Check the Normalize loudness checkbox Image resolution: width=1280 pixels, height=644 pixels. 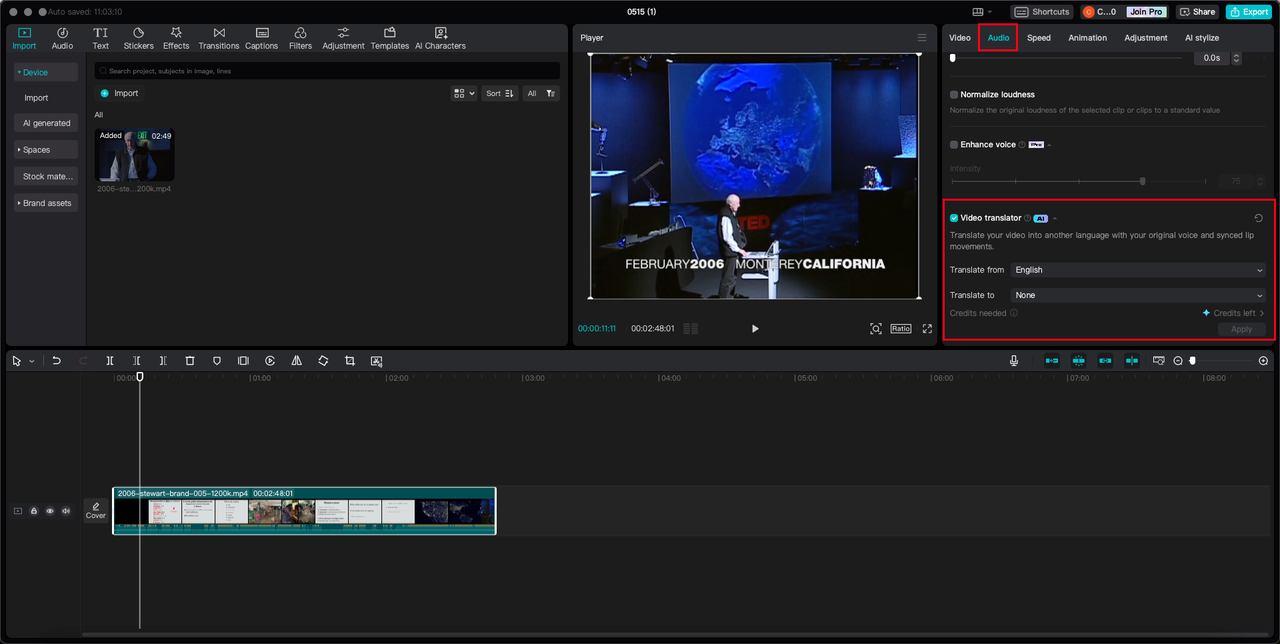954,95
